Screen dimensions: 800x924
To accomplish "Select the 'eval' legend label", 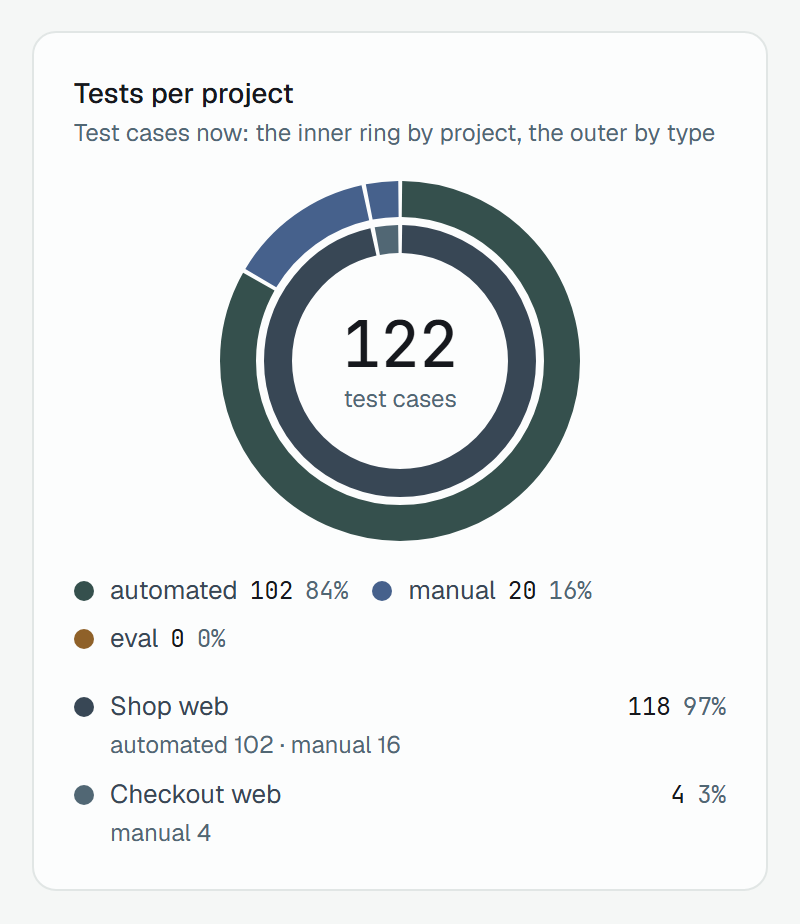I will coord(134,639).
